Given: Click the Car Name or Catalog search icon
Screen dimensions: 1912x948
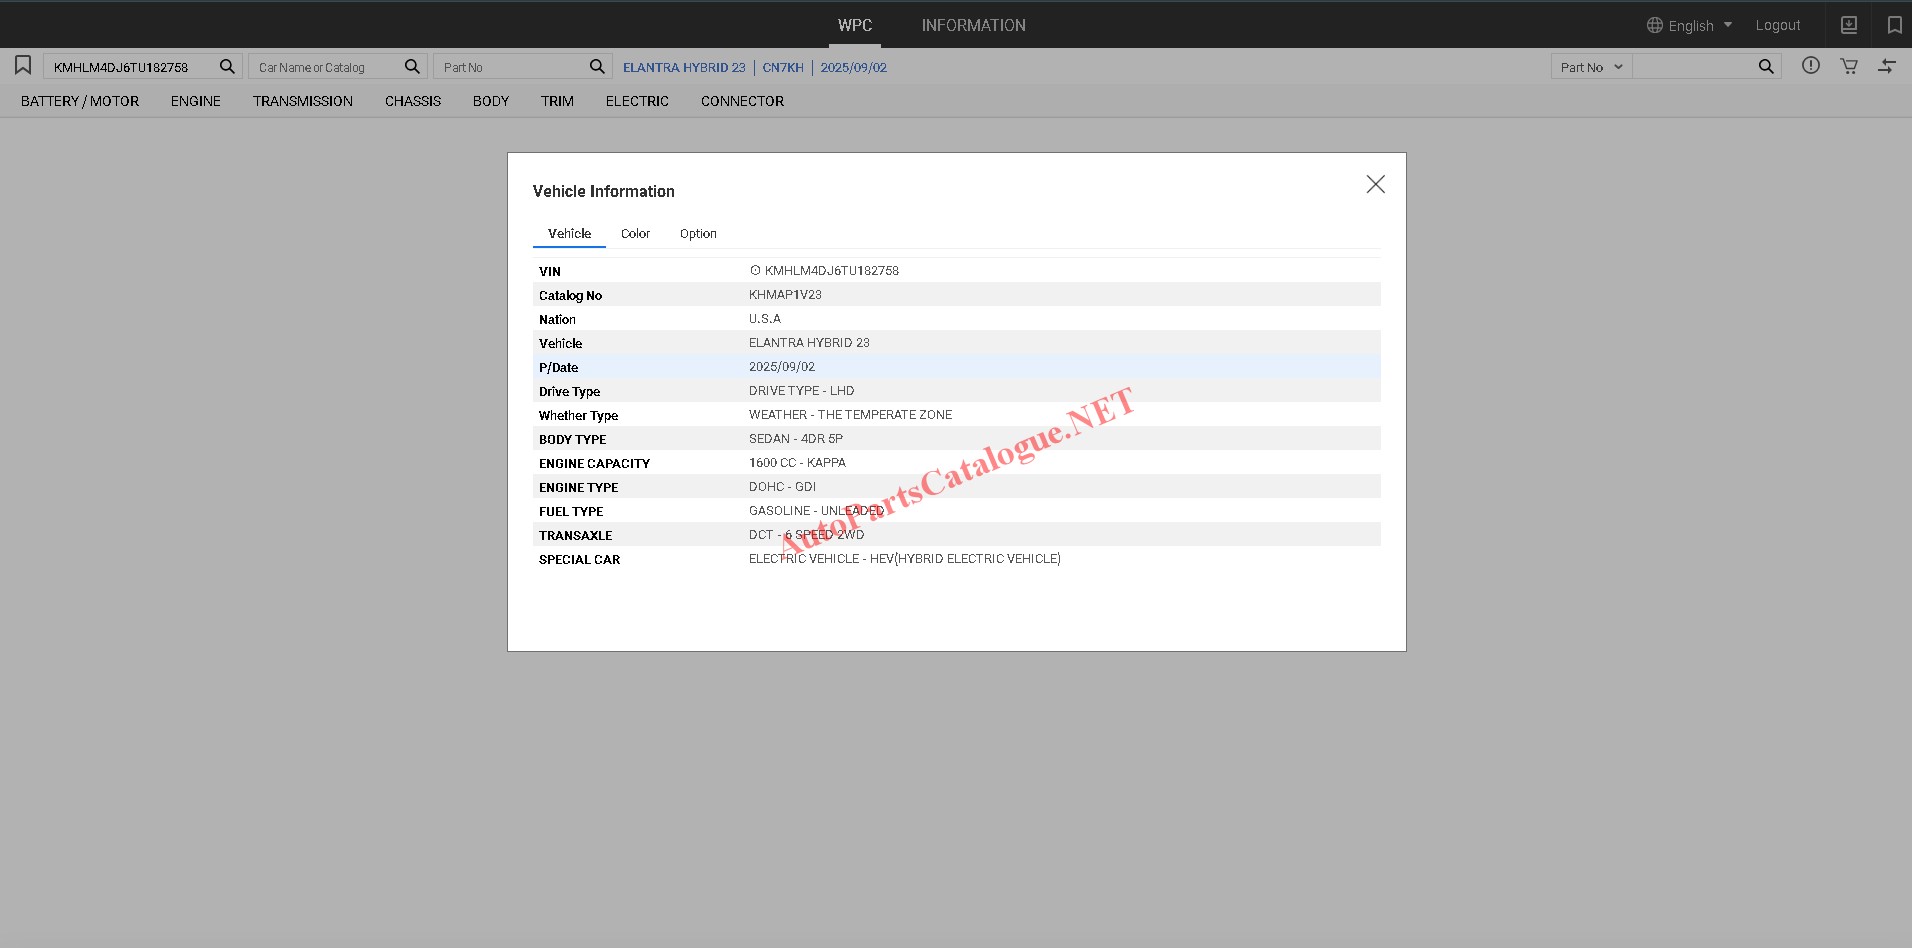Looking at the screenshot, I should click(x=412, y=66).
